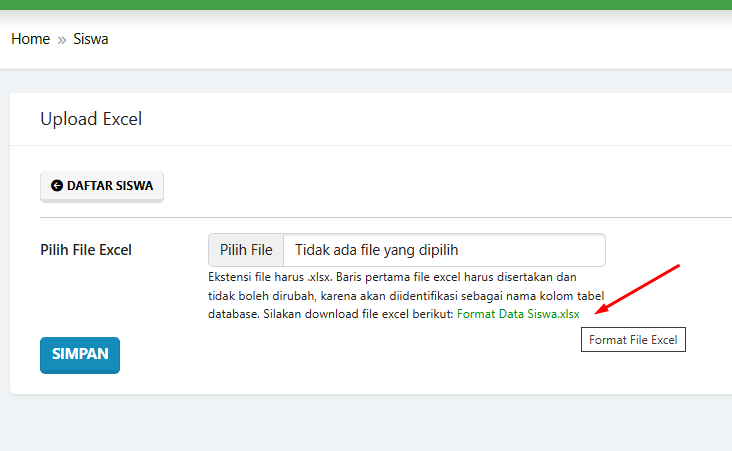
Task: Click the 'Tidak ada file yang dipilih' field
Action: (x=444, y=249)
